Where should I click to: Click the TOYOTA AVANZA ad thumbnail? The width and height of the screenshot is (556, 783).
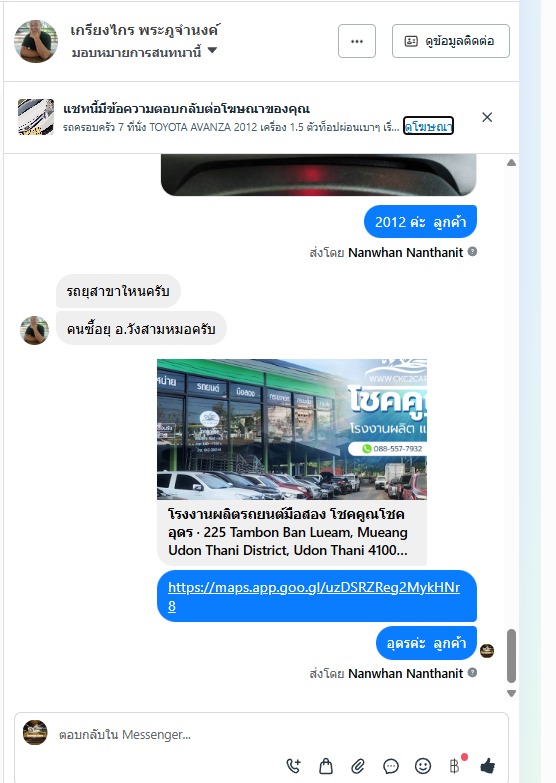(35, 117)
